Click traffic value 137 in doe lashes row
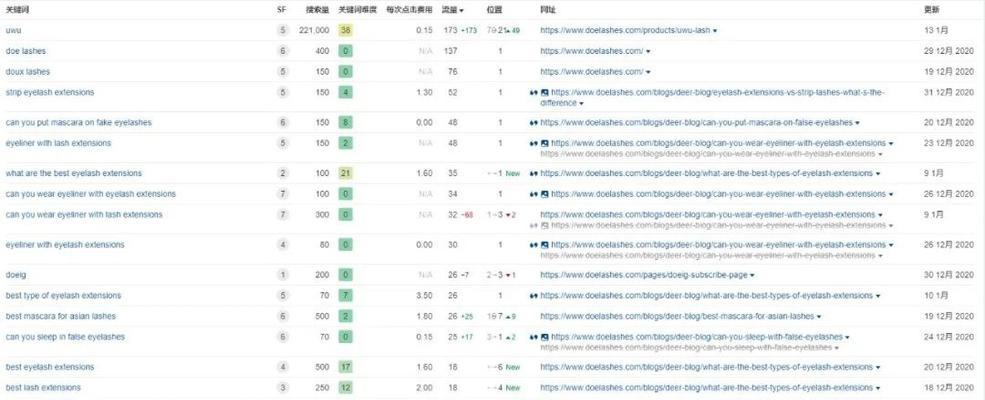Screen dimensions: 985x400 pos(450,51)
